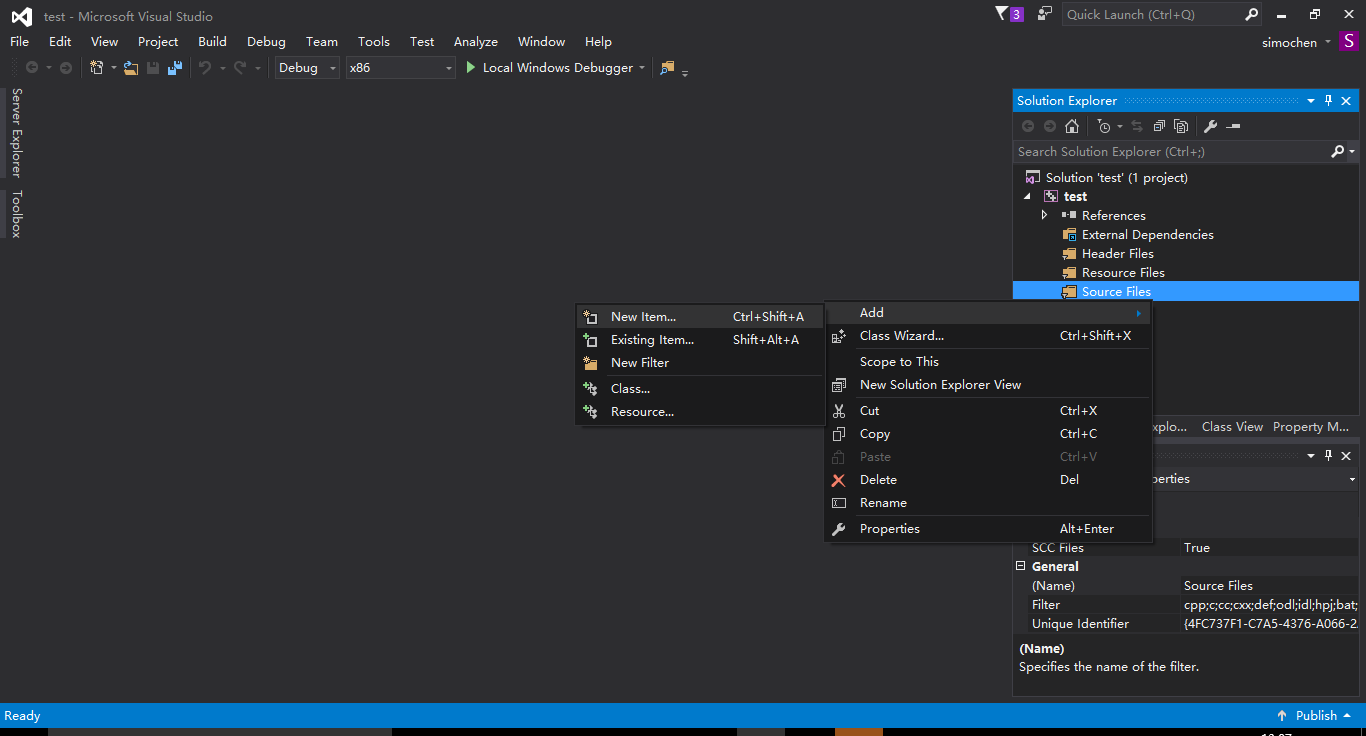The height and width of the screenshot is (736, 1366).
Task: Open Class Wizard... from context menu
Action: [988, 336]
